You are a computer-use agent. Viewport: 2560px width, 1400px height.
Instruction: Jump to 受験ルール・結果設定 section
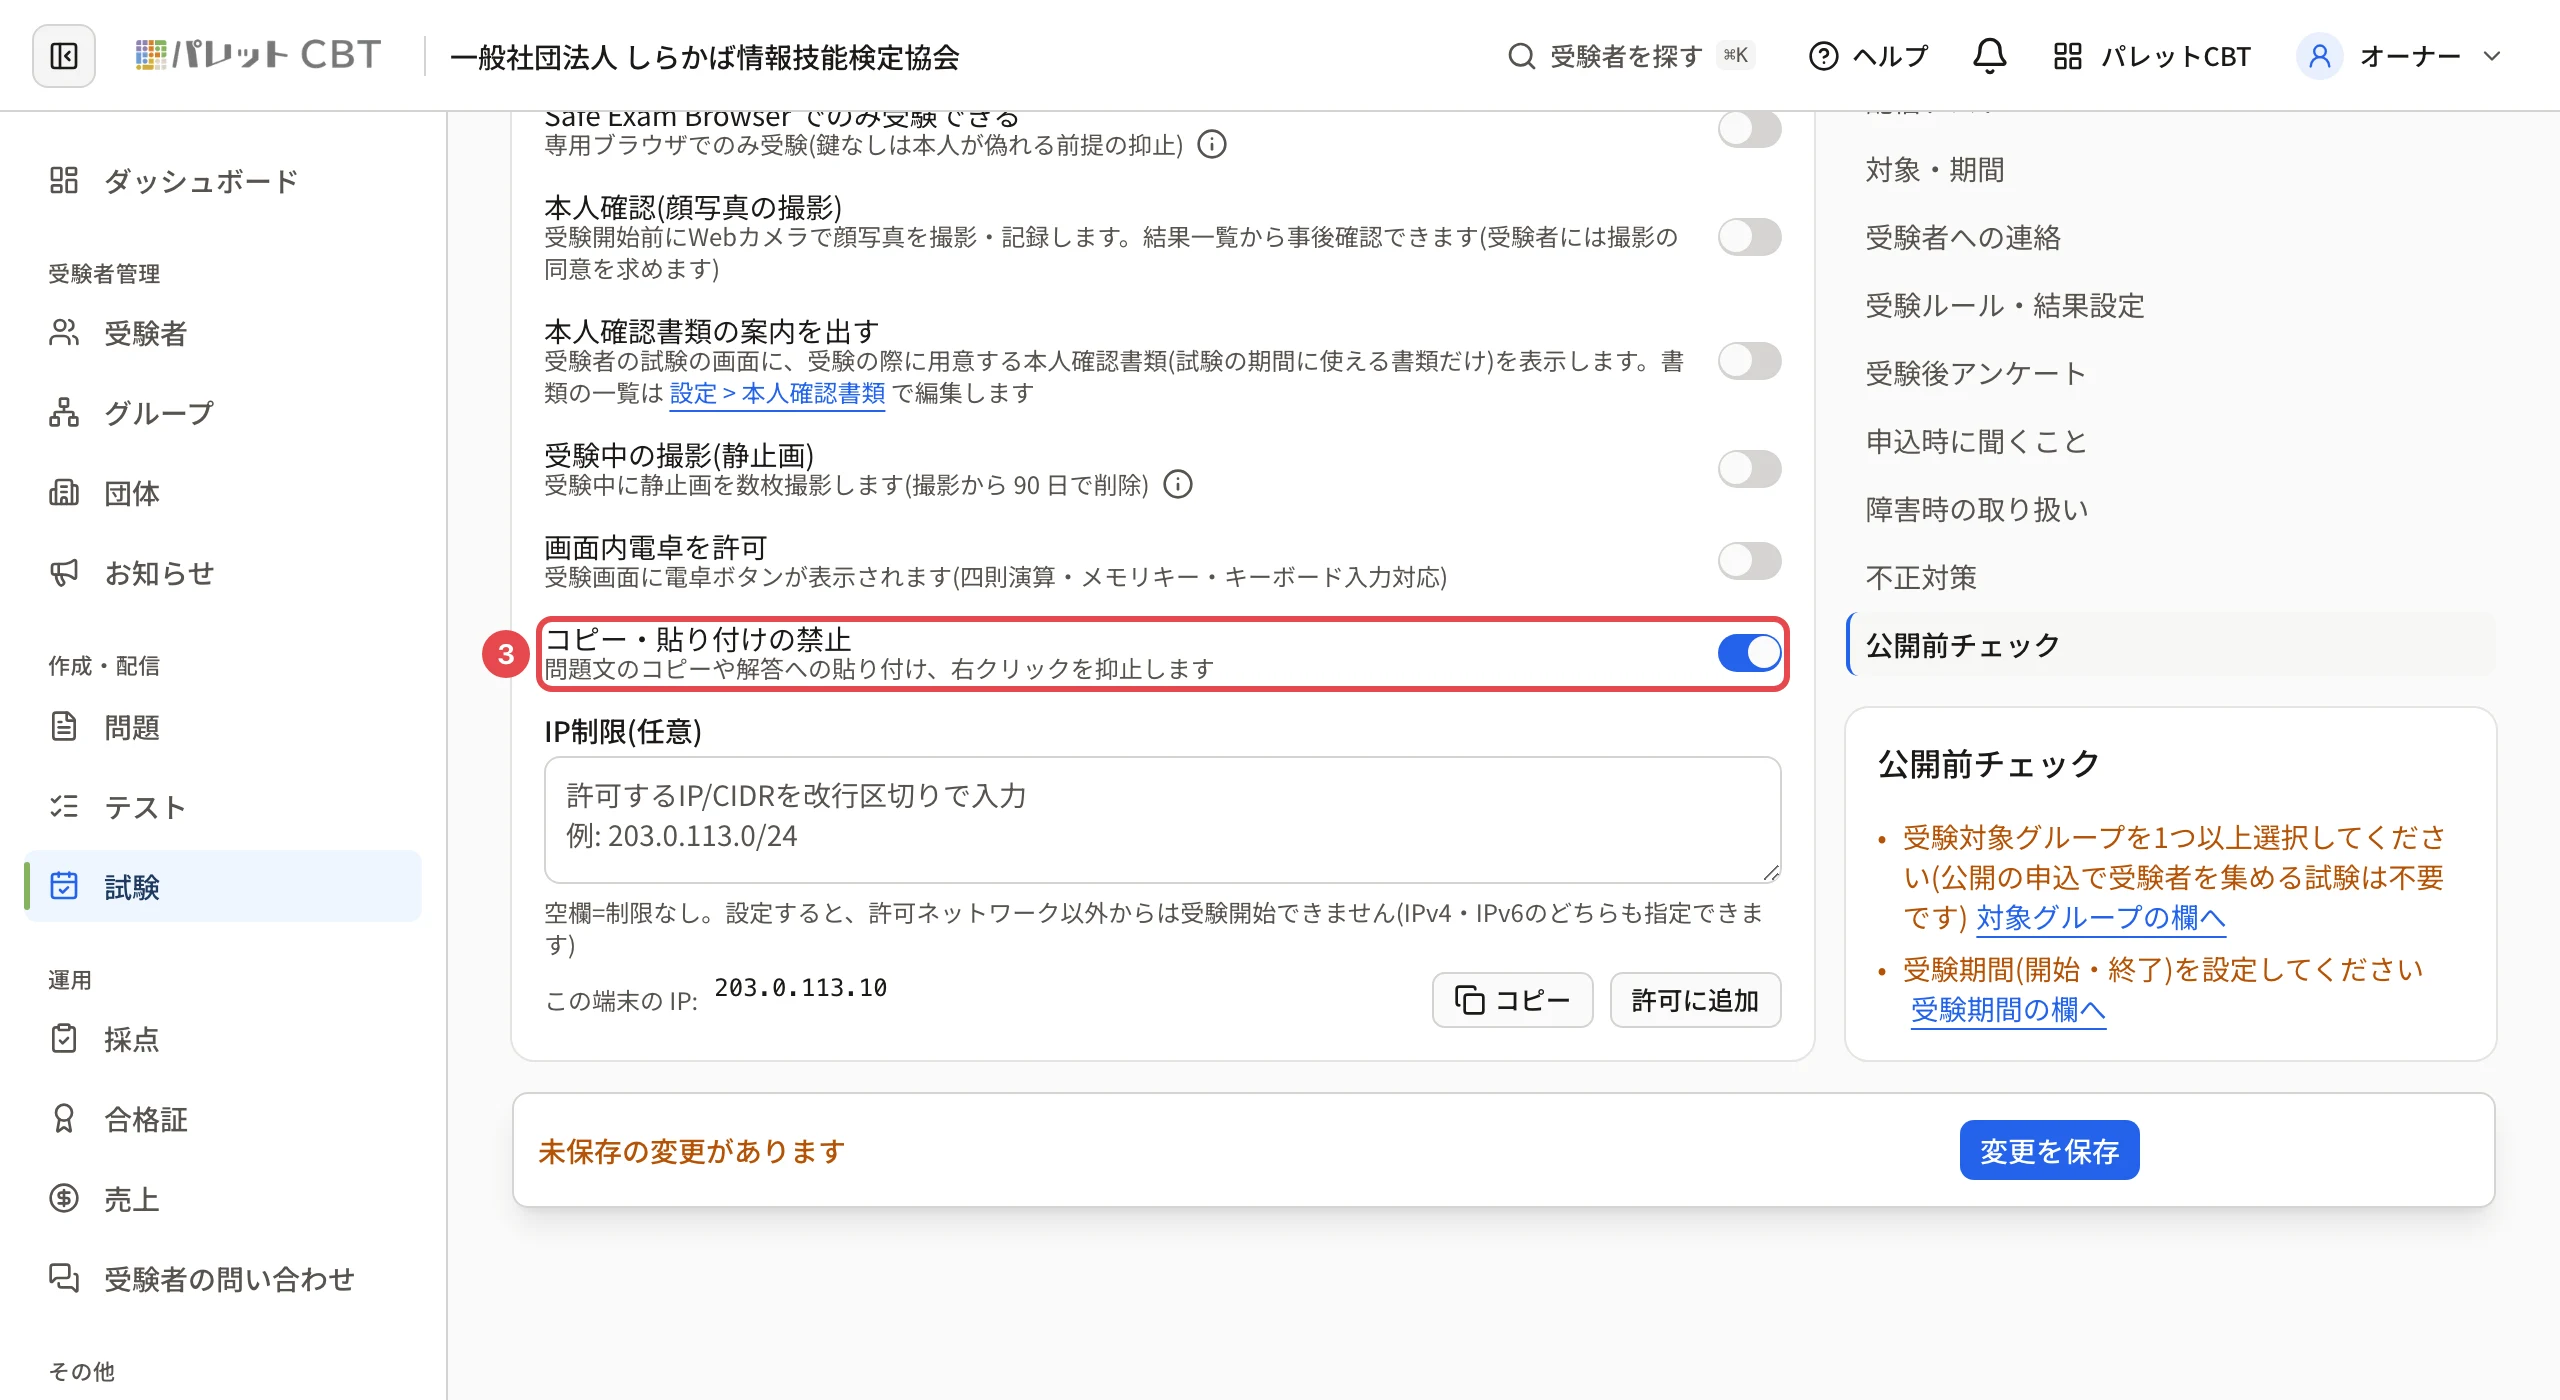(2005, 306)
